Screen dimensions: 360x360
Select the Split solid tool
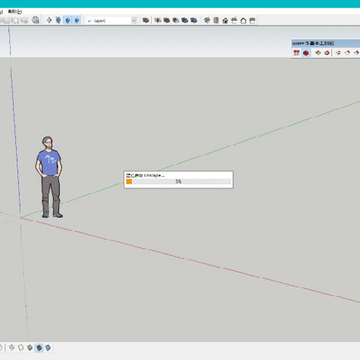tap(194, 20)
